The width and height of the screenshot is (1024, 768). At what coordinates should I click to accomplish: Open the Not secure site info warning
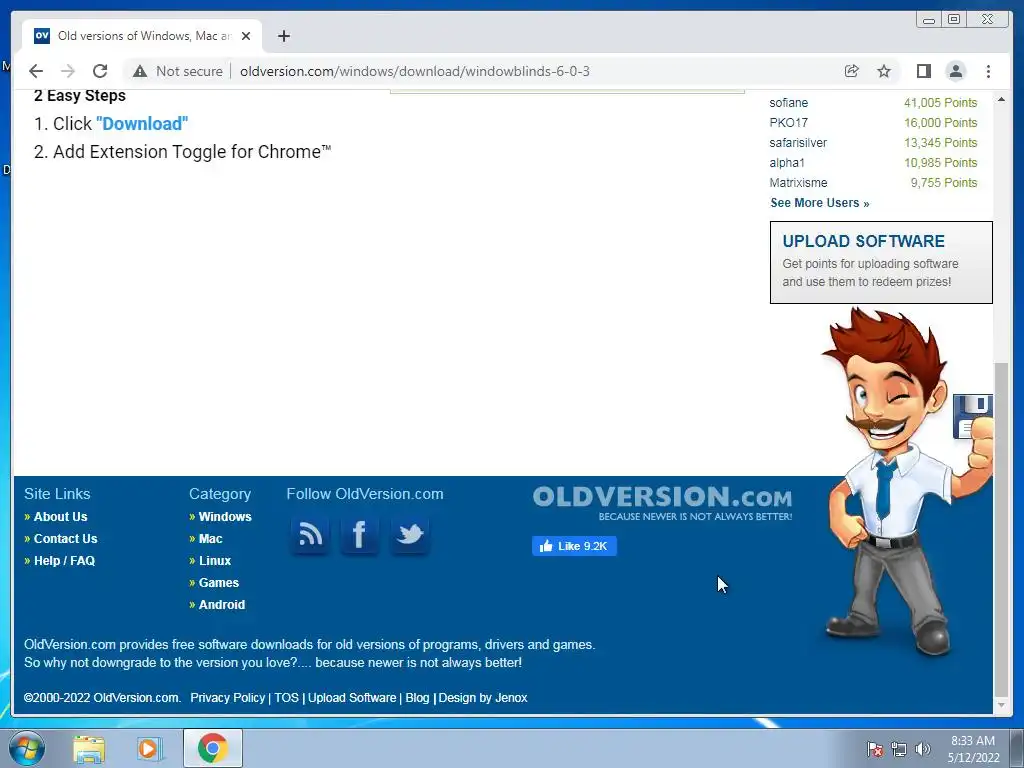click(x=178, y=71)
